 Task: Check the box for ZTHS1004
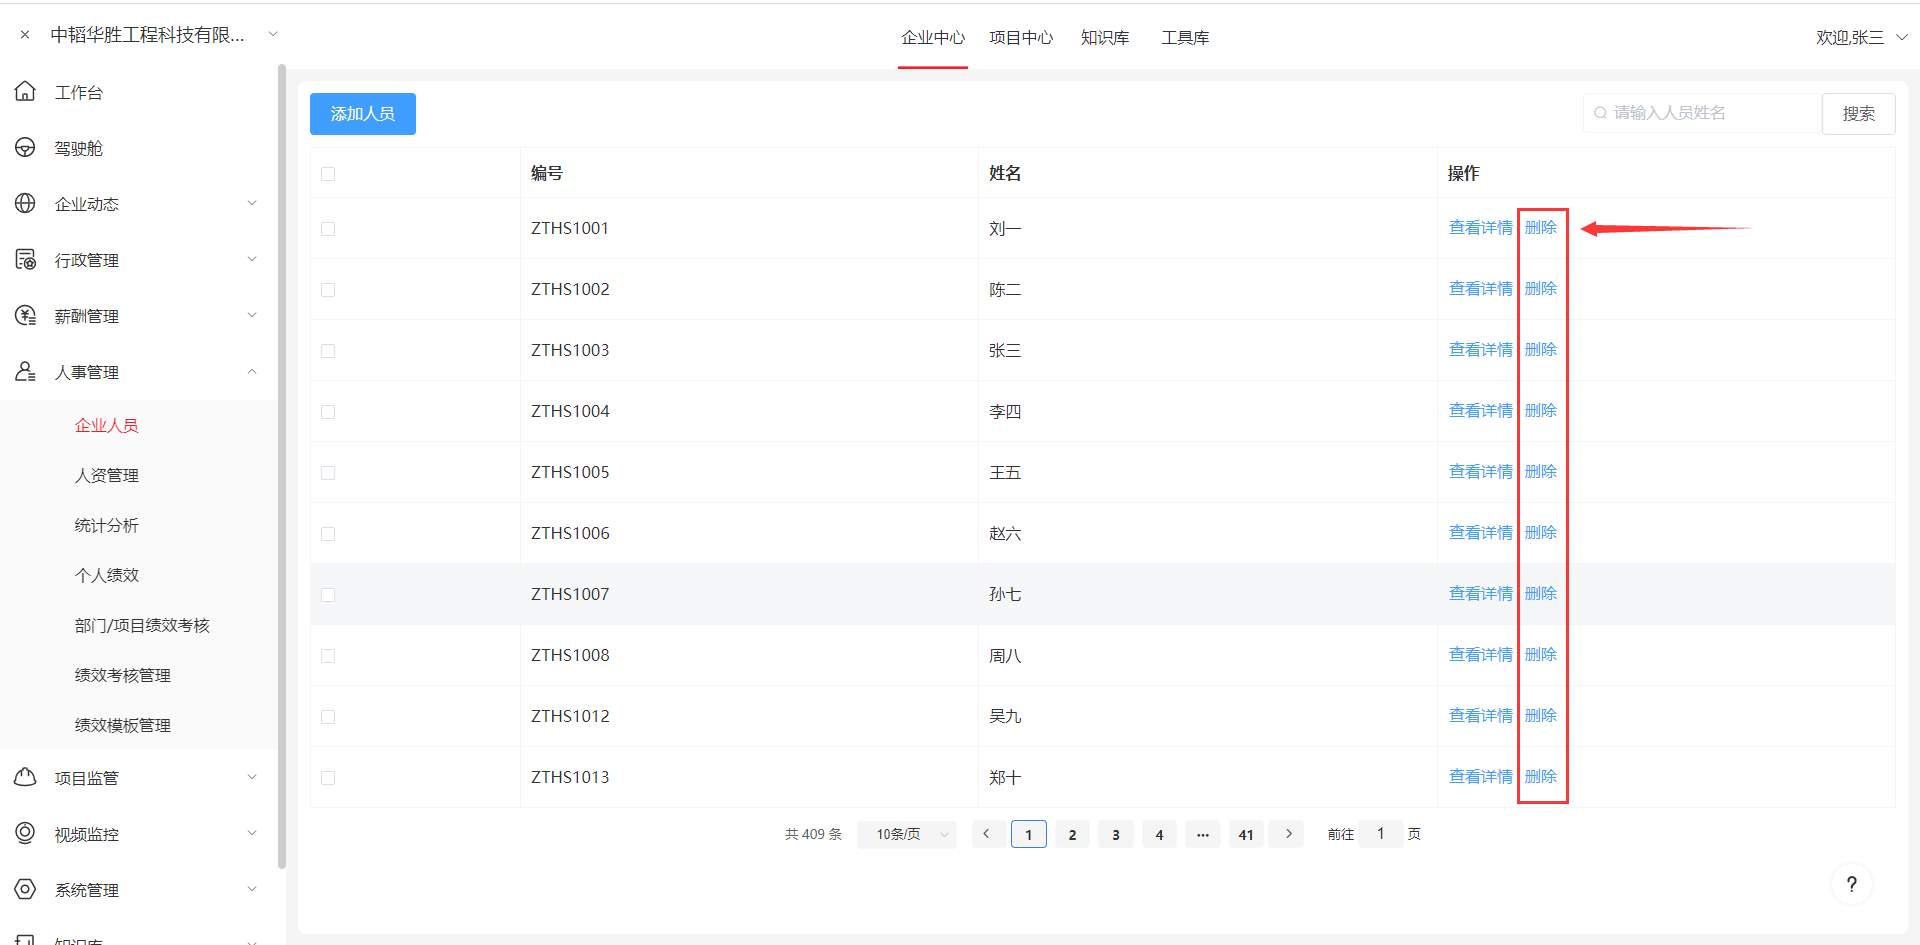328,412
